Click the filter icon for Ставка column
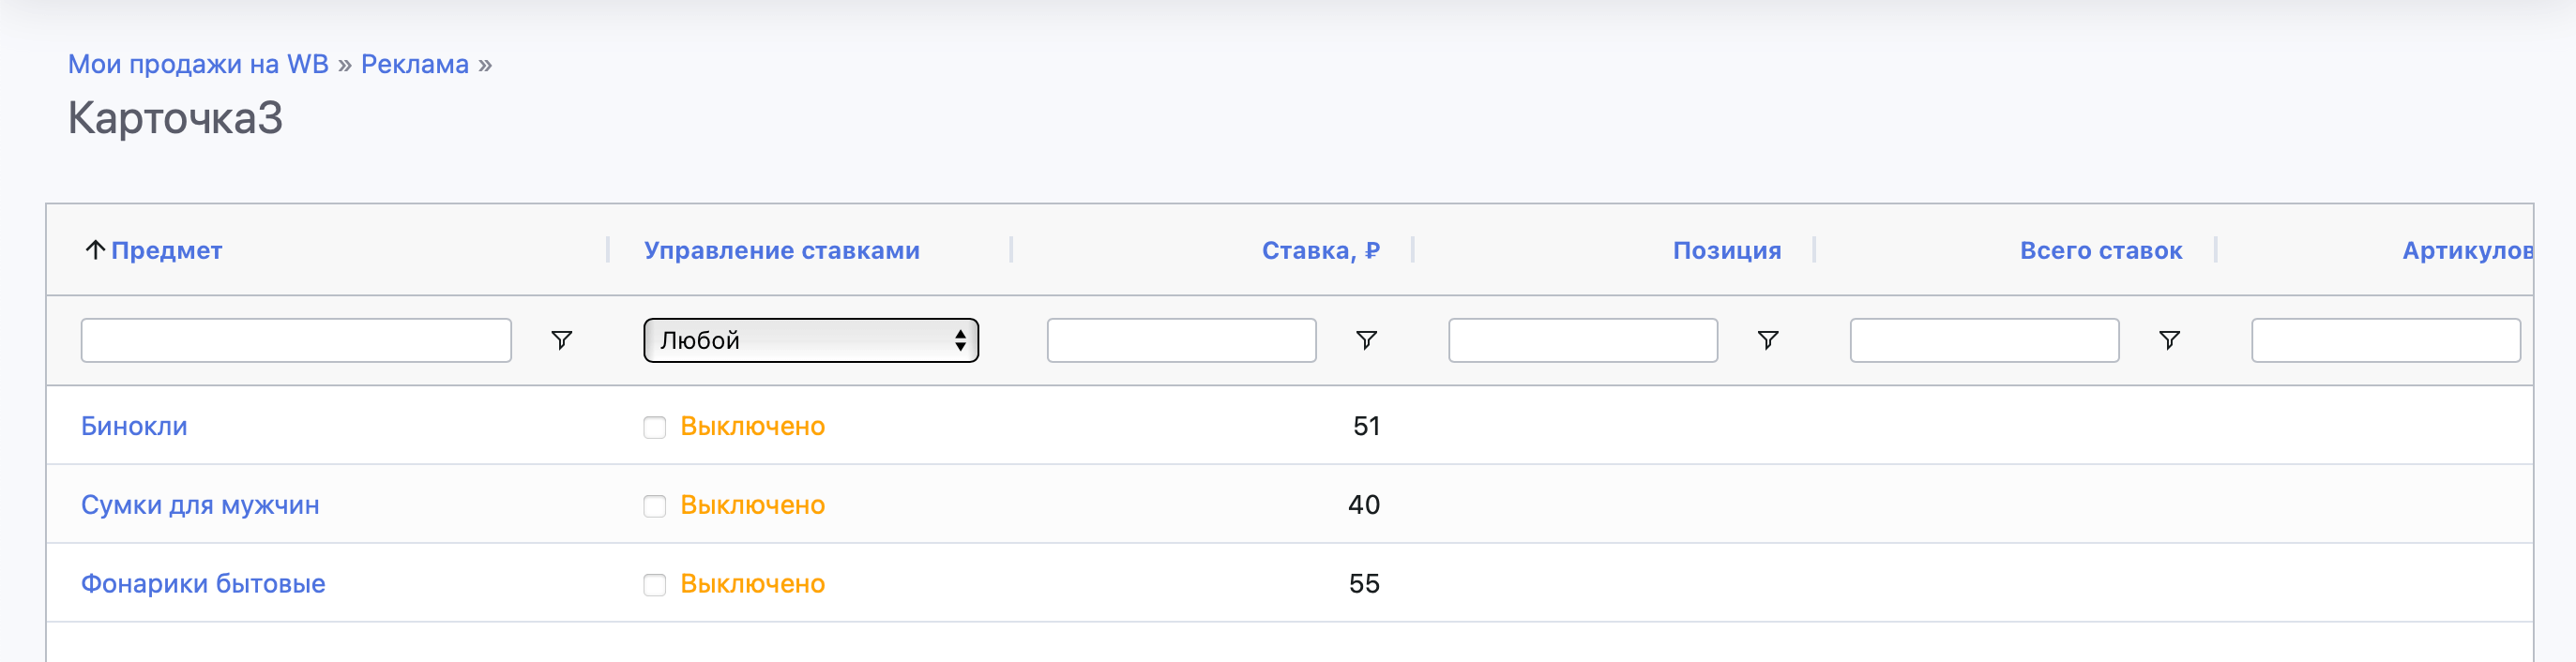Viewport: 2576px width, 662px height. pyautogui.click(x=1366, y=340)
